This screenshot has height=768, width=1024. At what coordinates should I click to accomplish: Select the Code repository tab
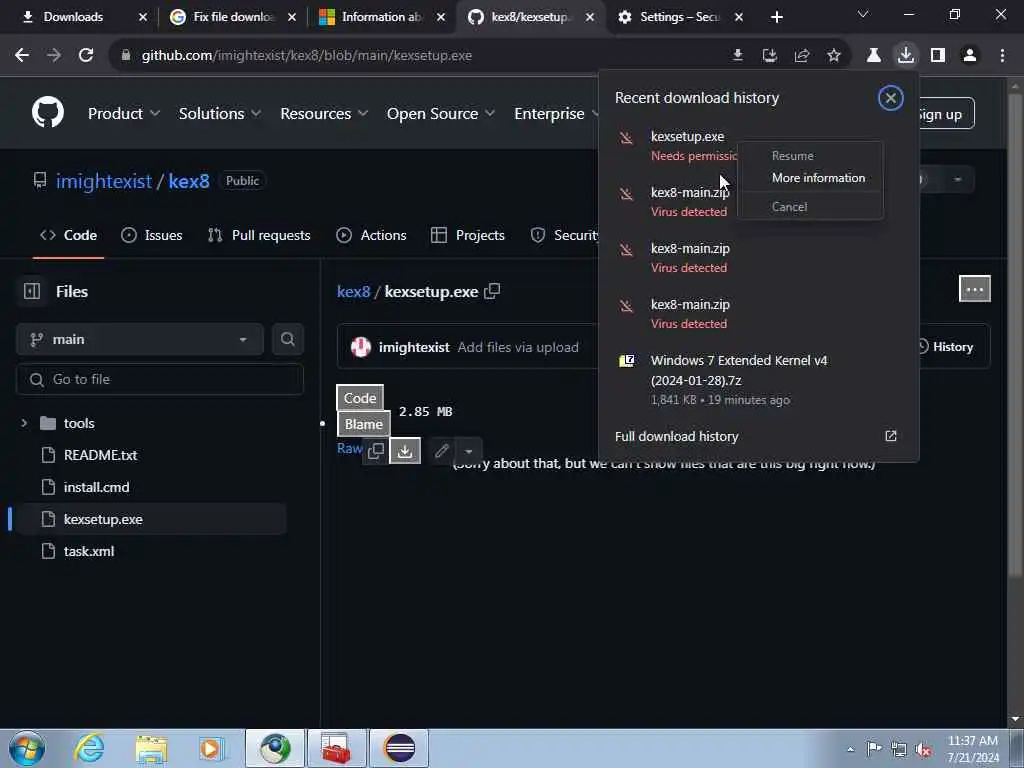pyautogui.click(x=69, y=235)
